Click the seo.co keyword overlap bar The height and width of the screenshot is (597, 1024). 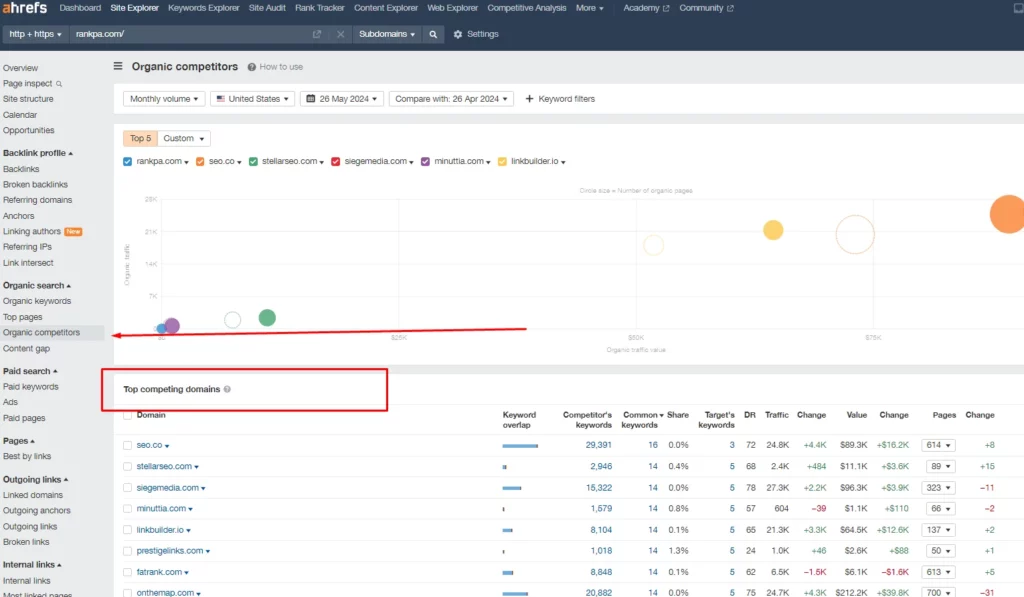[520, 445]
